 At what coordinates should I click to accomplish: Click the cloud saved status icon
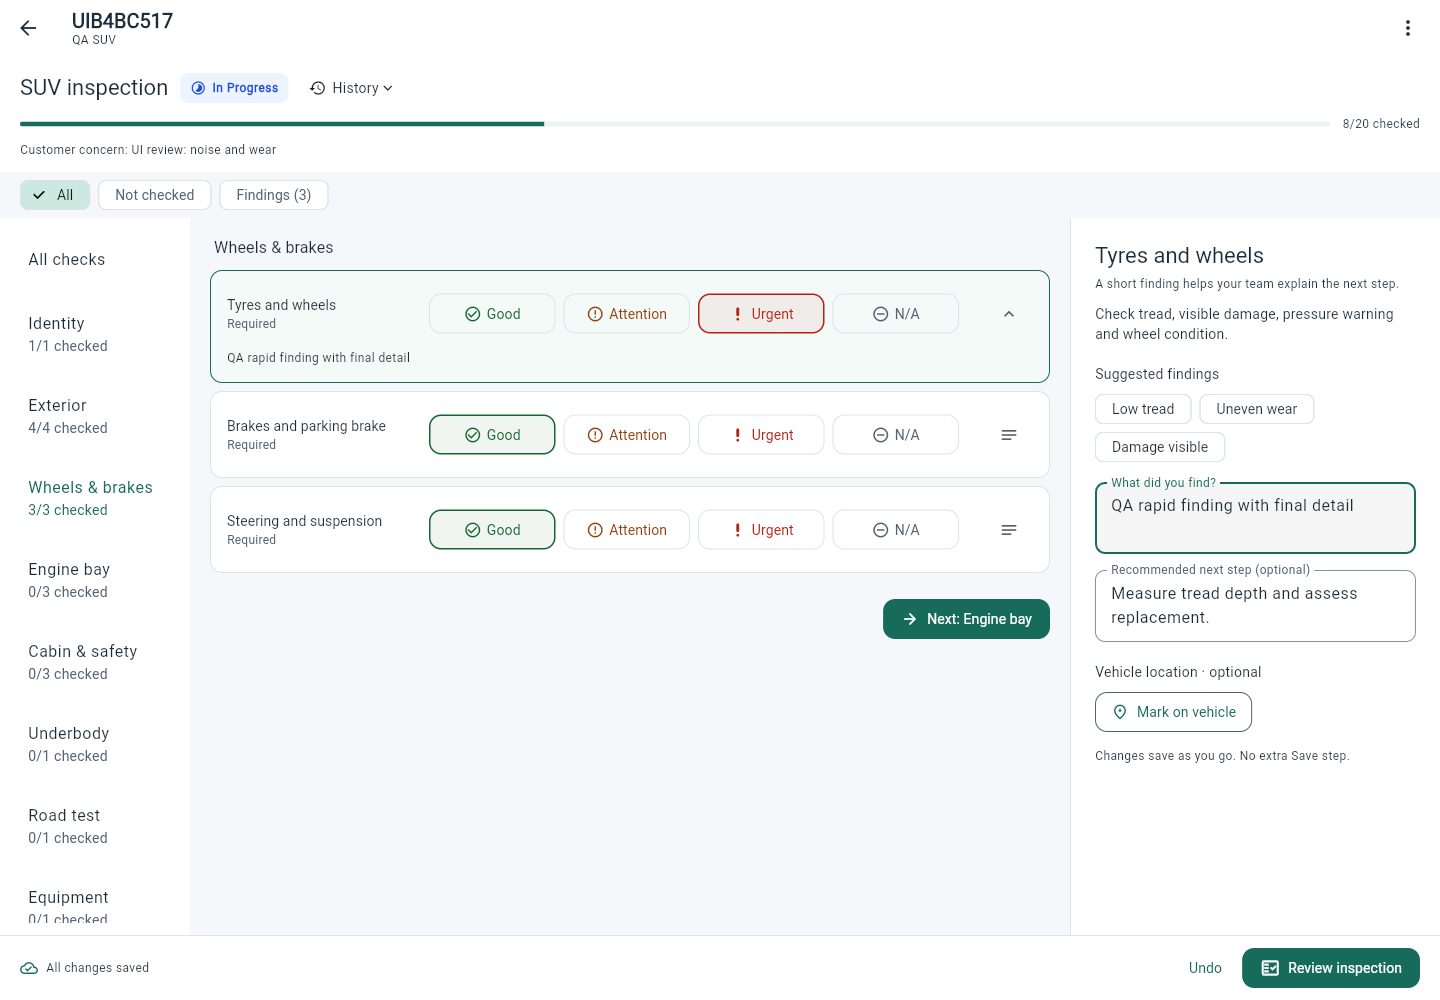pos(29,968)
